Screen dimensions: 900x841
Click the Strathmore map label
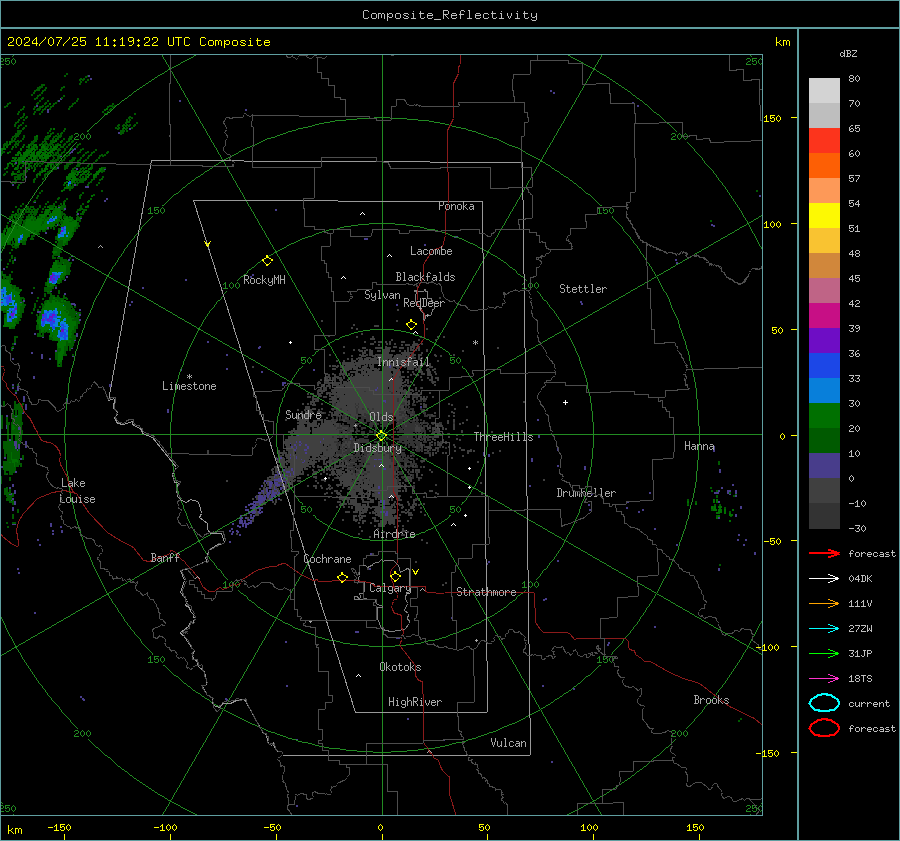pos(486,592)
